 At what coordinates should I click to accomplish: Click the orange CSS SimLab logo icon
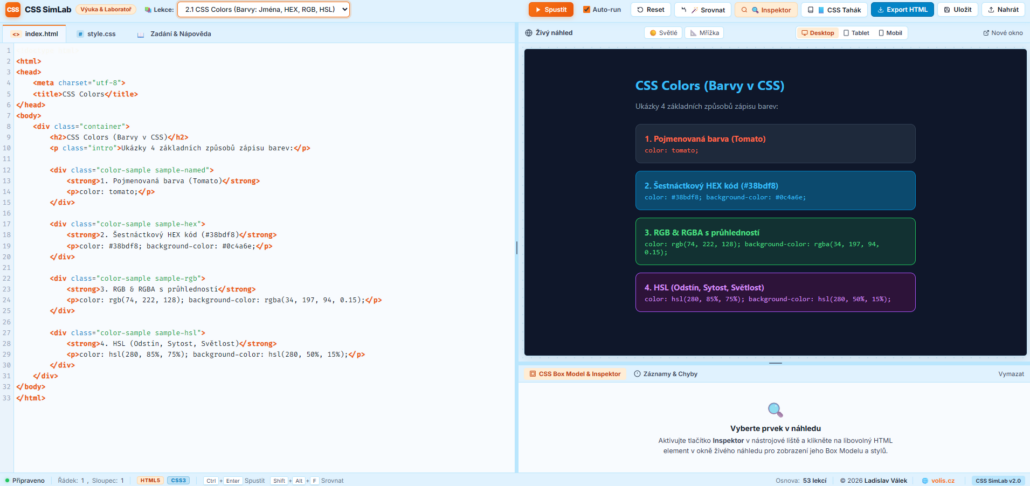click(x=12, y=10)
